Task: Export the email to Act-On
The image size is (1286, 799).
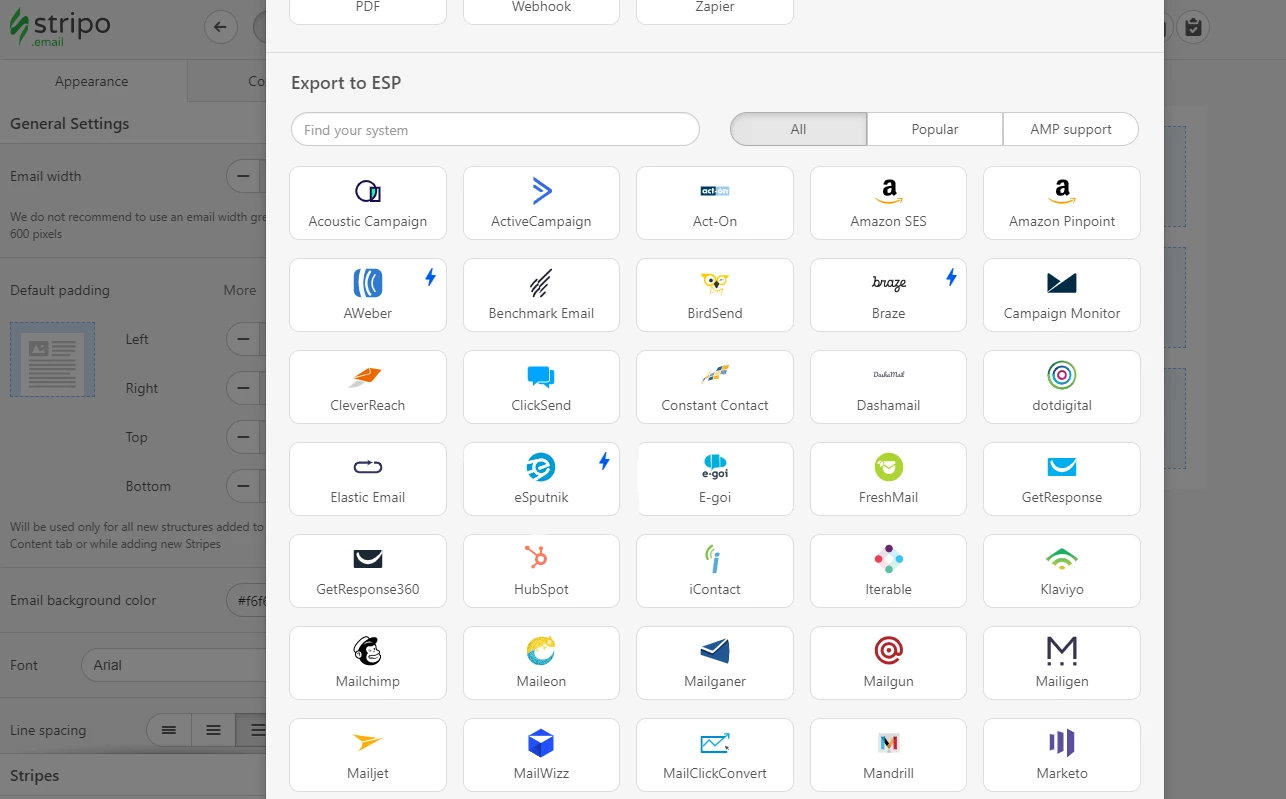Action: (x=715, y=203)
